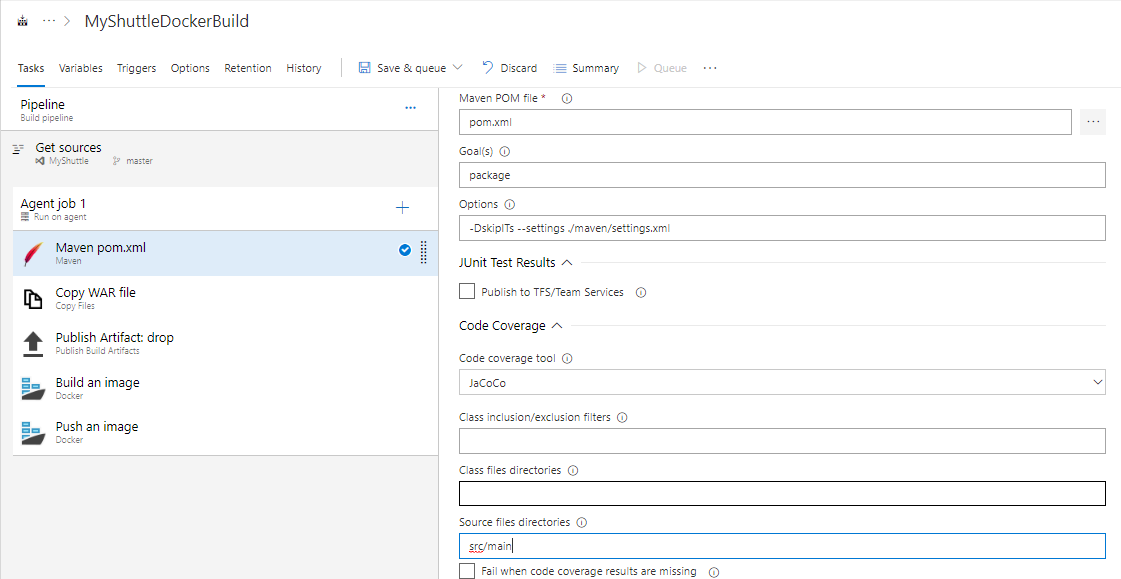Select the Copy WAR file task

point(225,298)
